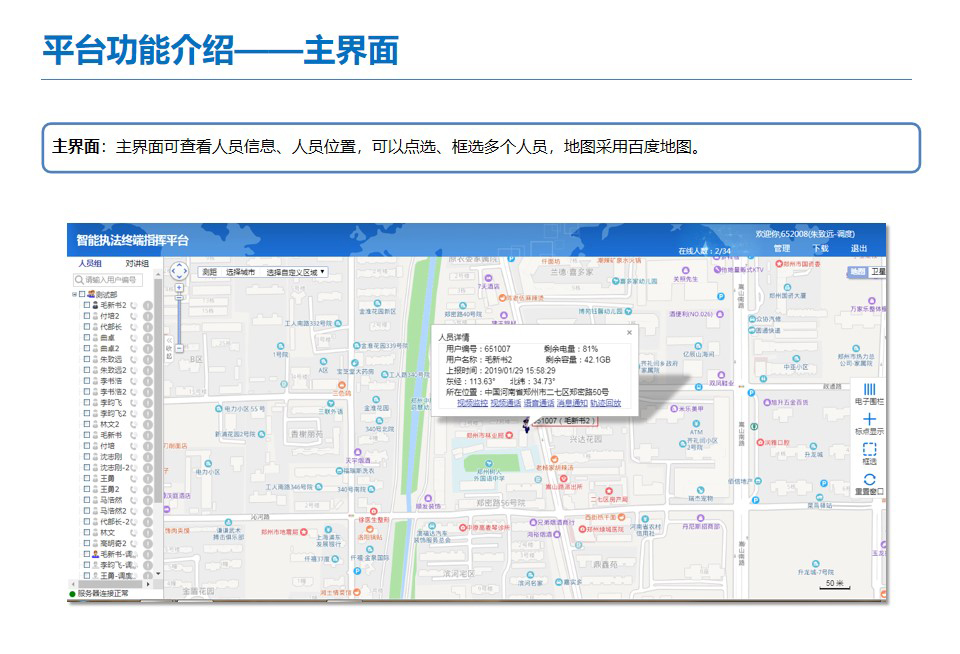Open the 选择自定义区域 dropdown
The image size is (960, 654).
pos(296,272)
